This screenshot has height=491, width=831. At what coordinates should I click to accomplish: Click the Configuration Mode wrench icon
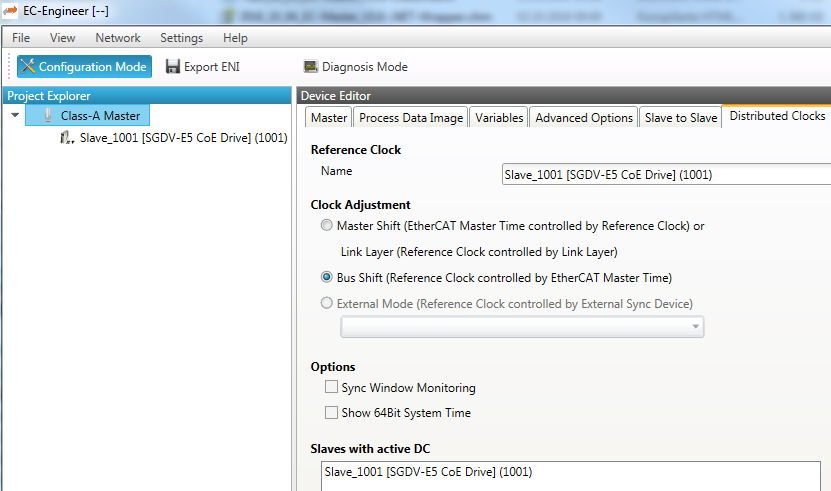click(27, 67)
